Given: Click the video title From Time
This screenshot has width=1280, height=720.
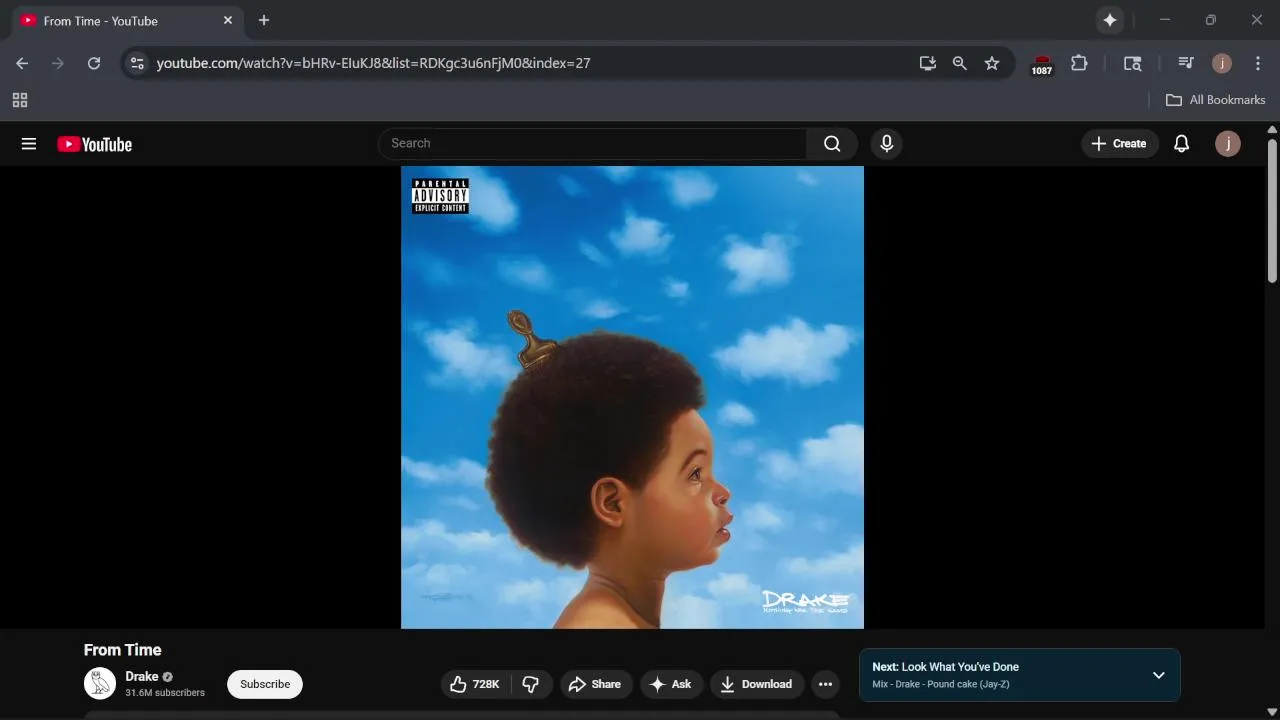Looking at the screenshot, I should tap(123, 650).
